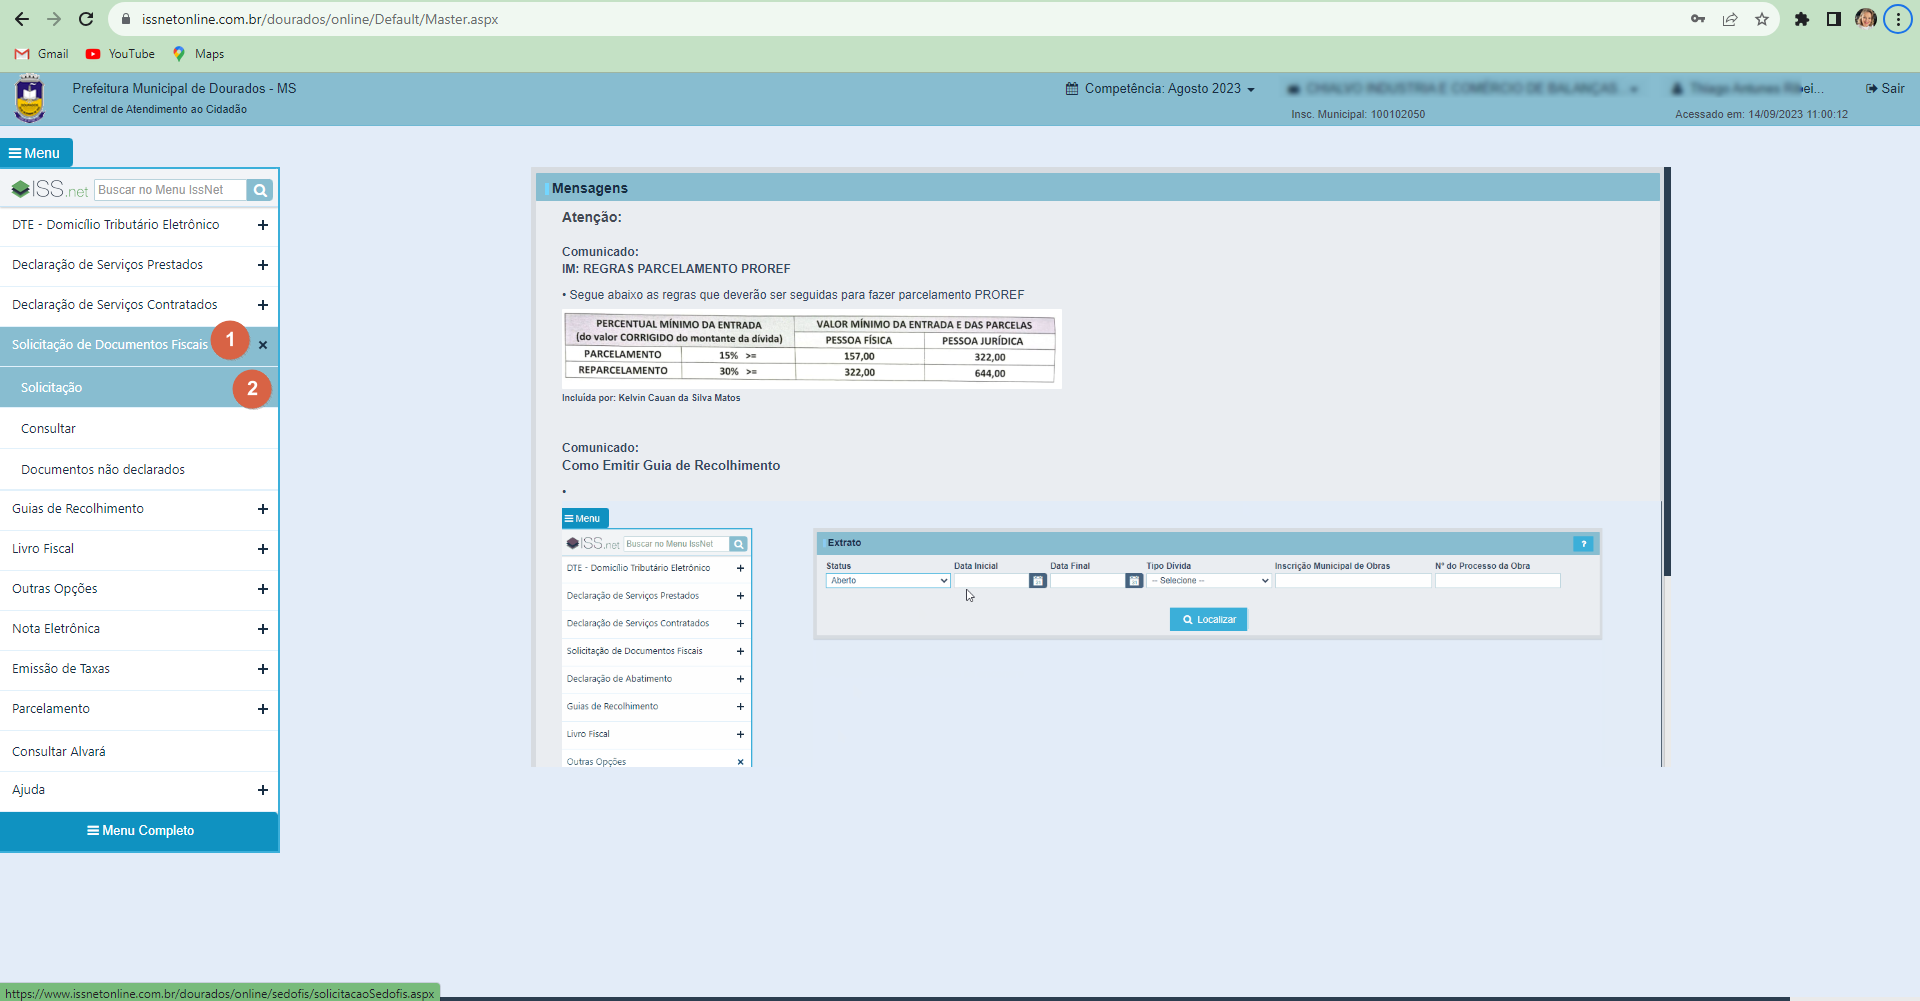Reload the page with refresh icon
This screenshot has width=1920, height=1001.
(86, 19)
